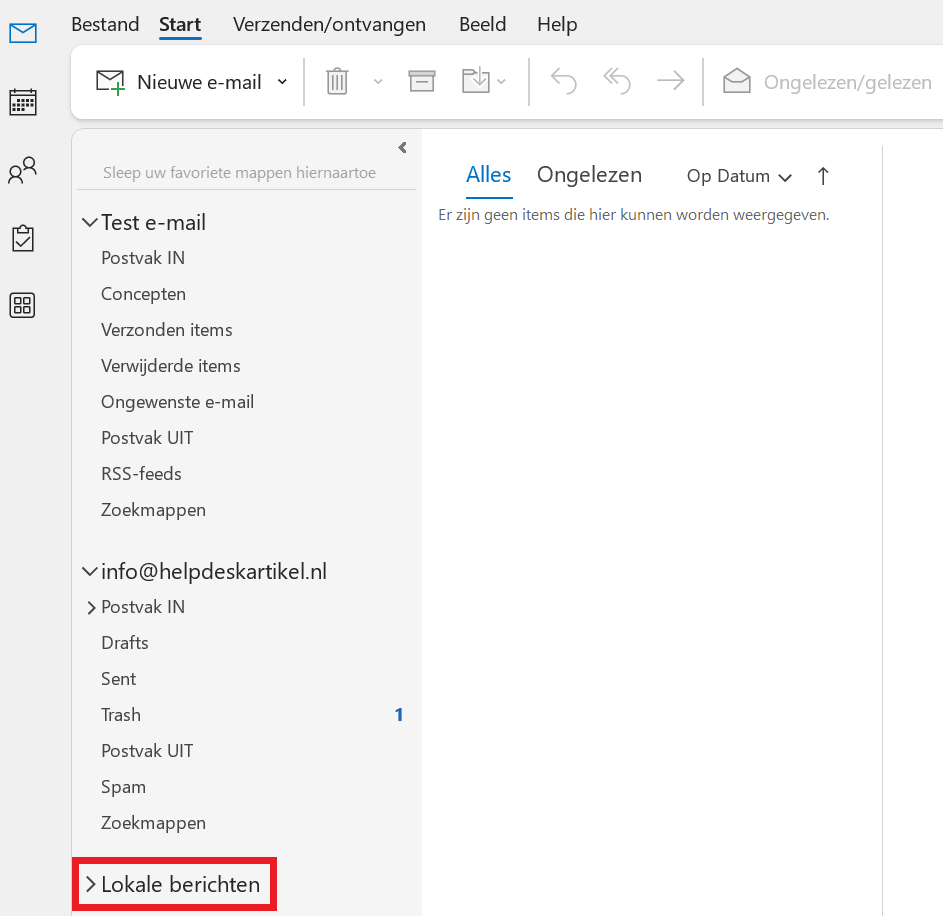The image size is (943, 916).
Task: Click the Archive box icon
Action: click(x=422, y=82)
